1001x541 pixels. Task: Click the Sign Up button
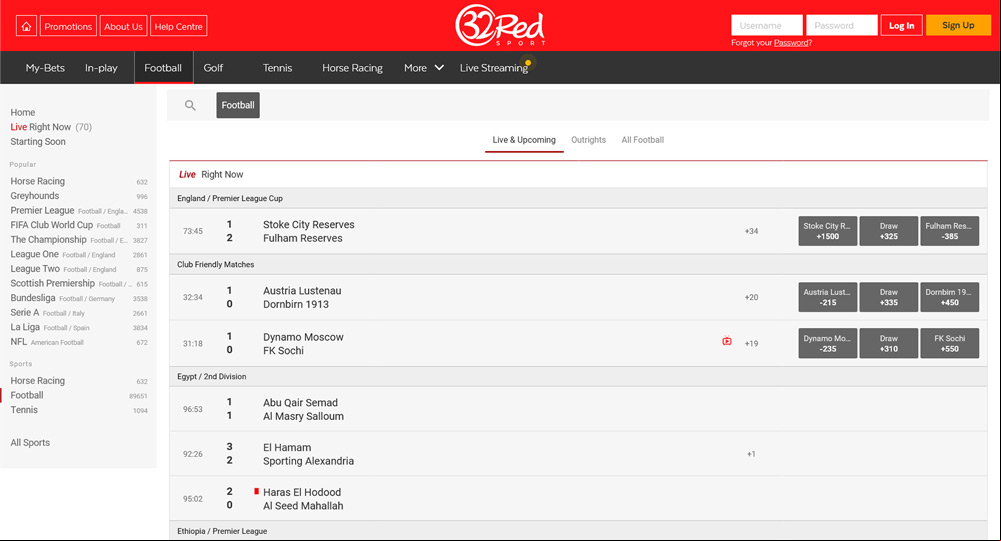coord(958,25)
